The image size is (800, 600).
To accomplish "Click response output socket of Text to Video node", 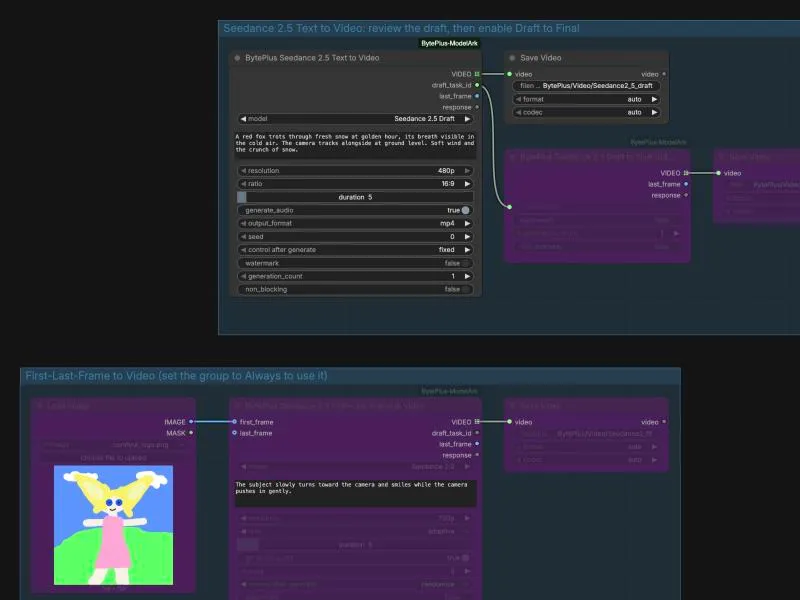I will (477, 107).
